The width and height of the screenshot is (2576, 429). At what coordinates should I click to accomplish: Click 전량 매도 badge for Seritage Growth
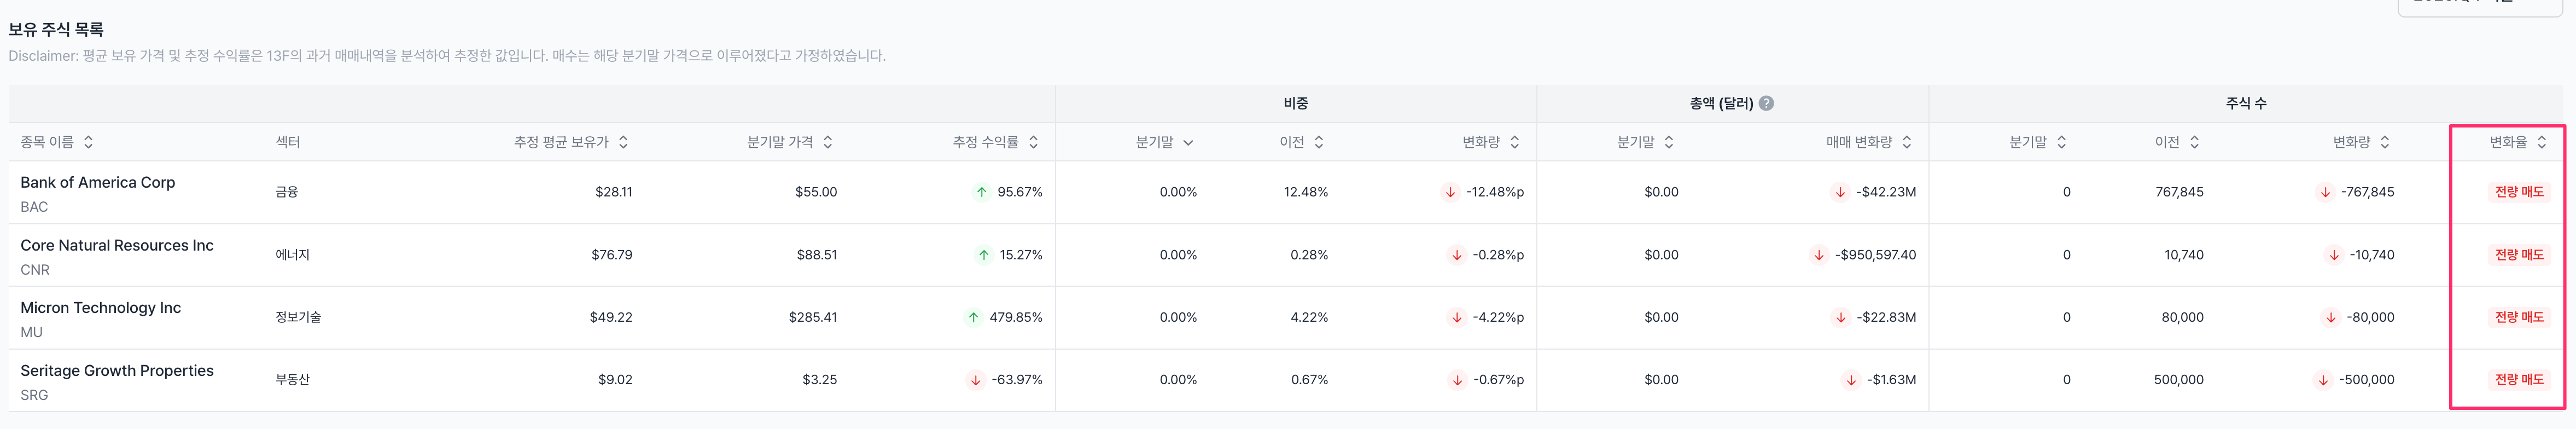[x=2518, y=380]
